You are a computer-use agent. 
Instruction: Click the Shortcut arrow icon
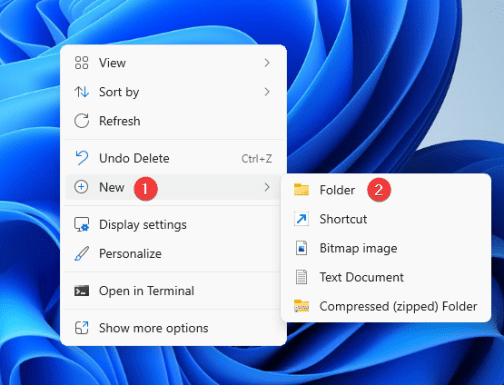tap(301, 219)
